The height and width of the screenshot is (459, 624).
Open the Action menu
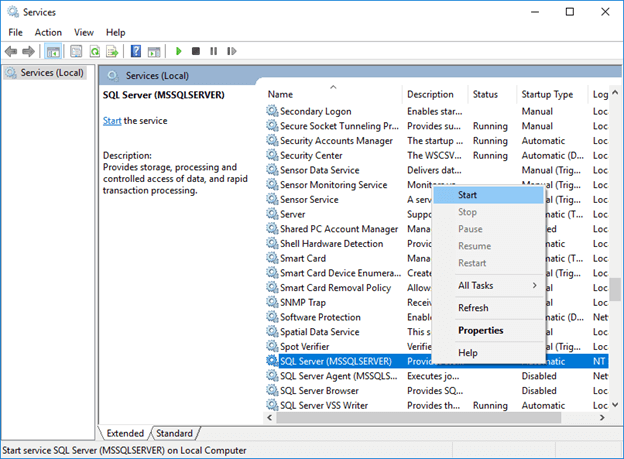point(48,32)
